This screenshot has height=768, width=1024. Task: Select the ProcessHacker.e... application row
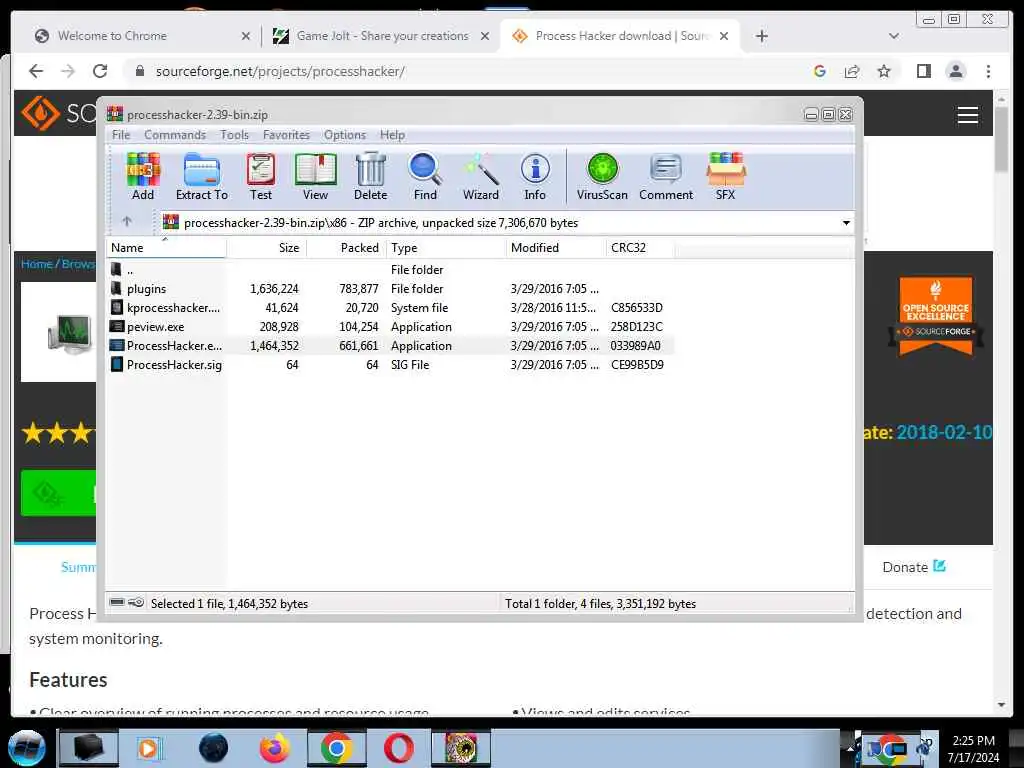pyautogui.click(x=391, y=345)
